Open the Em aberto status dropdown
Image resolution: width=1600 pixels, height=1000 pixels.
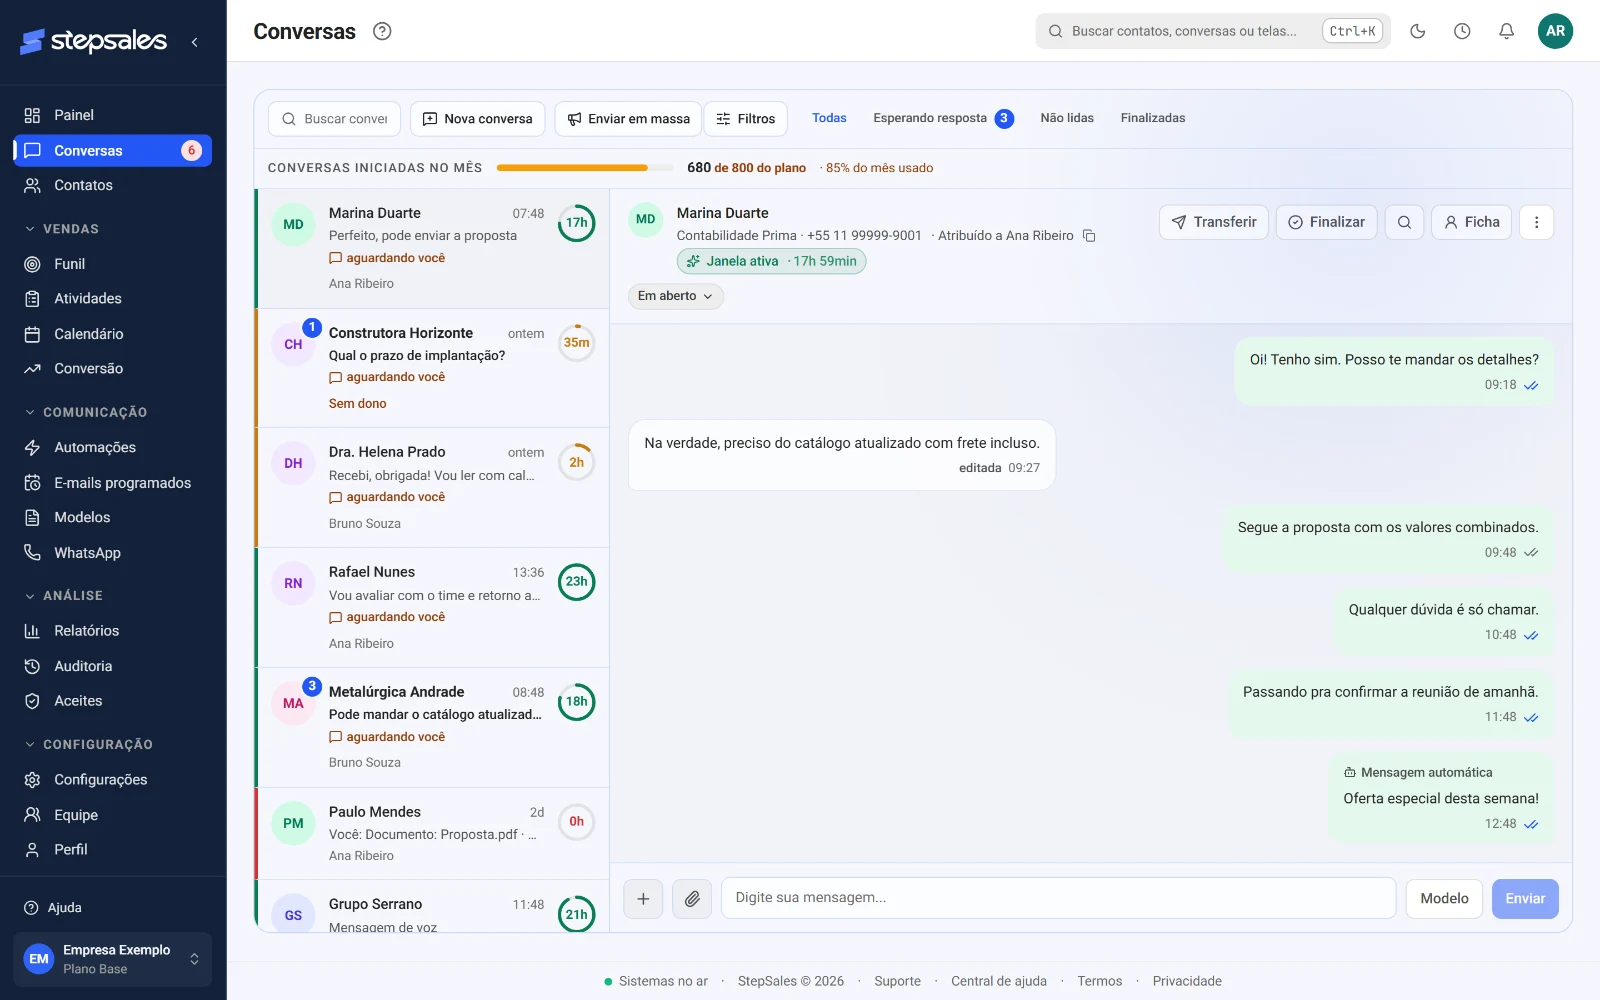(676, 296)
